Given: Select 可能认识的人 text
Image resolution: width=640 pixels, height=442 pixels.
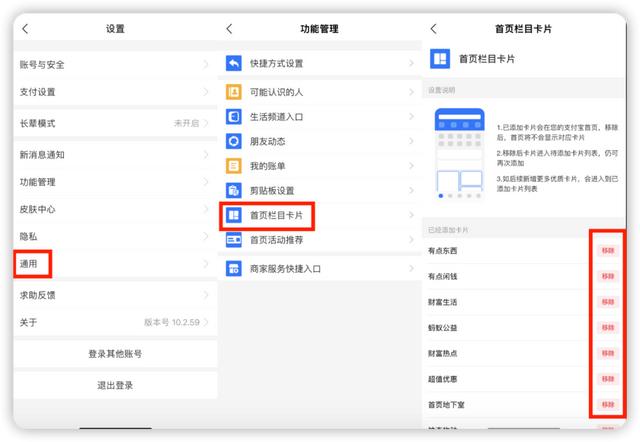Looking at the screenshot, I should [x=276, y=92].
